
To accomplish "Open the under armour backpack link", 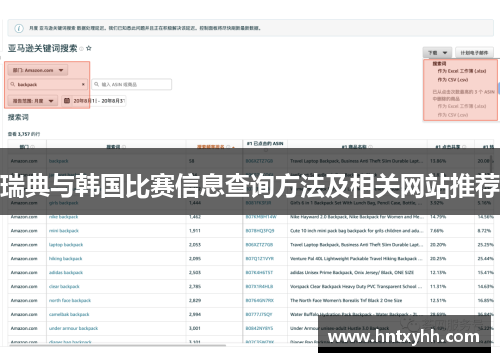I will [x=73, y=329].
